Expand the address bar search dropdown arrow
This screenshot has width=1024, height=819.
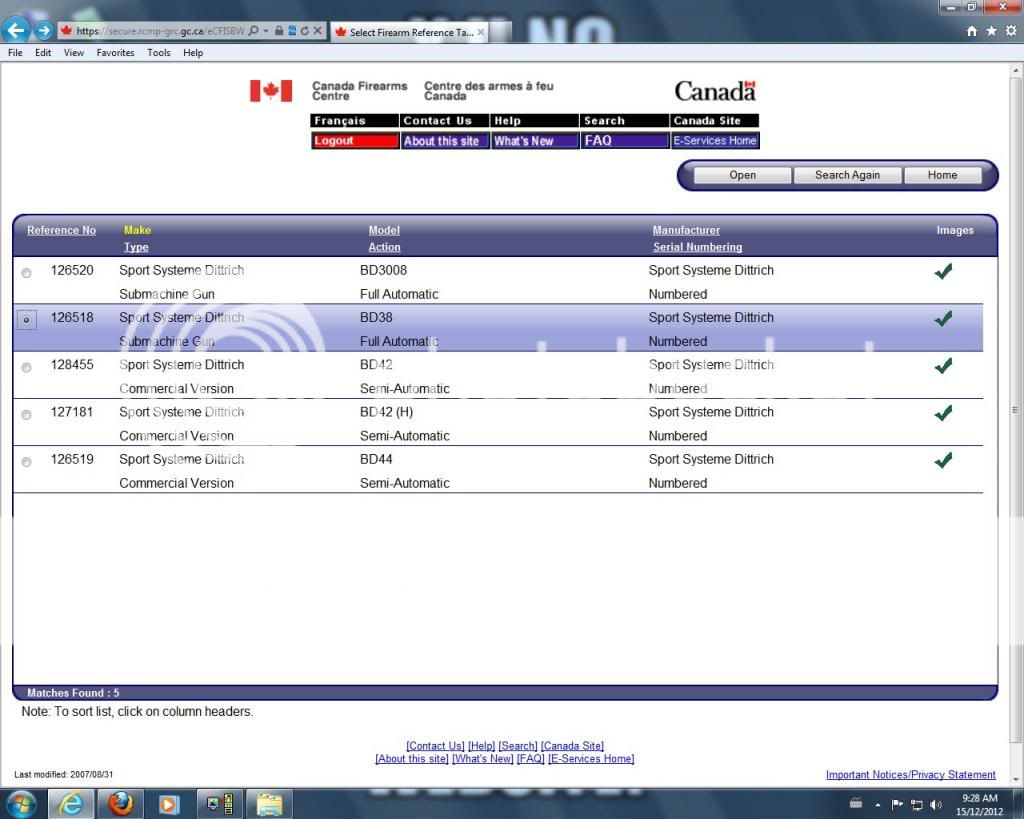[x=267, y=31]
